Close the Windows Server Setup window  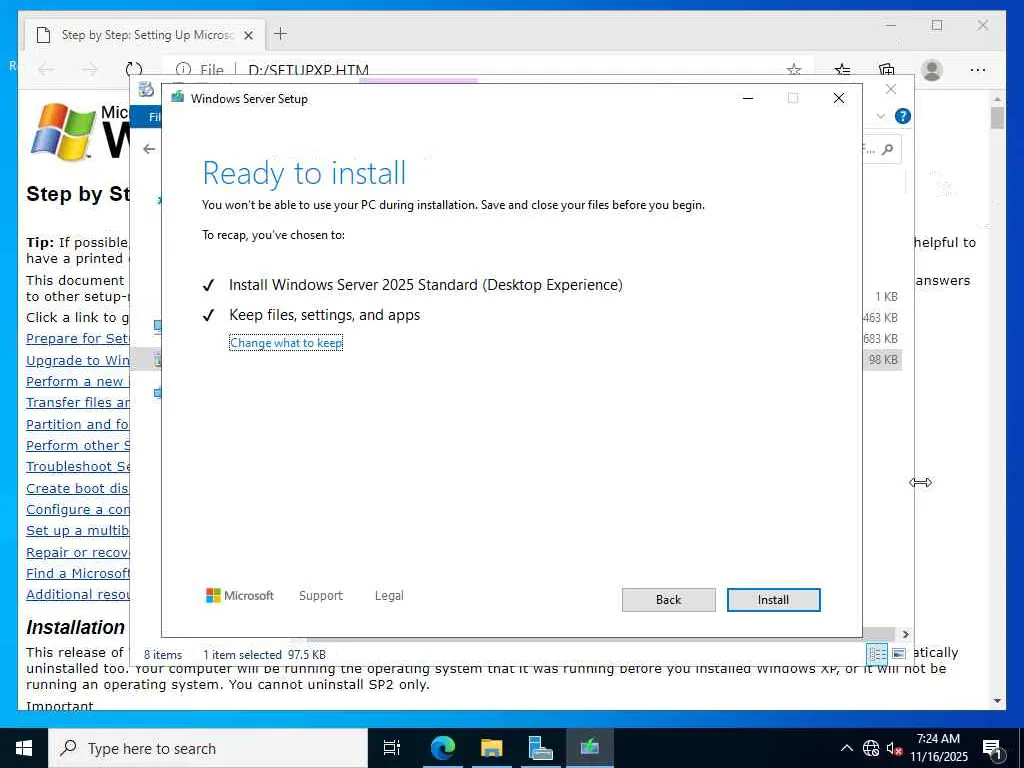[839, 98]
